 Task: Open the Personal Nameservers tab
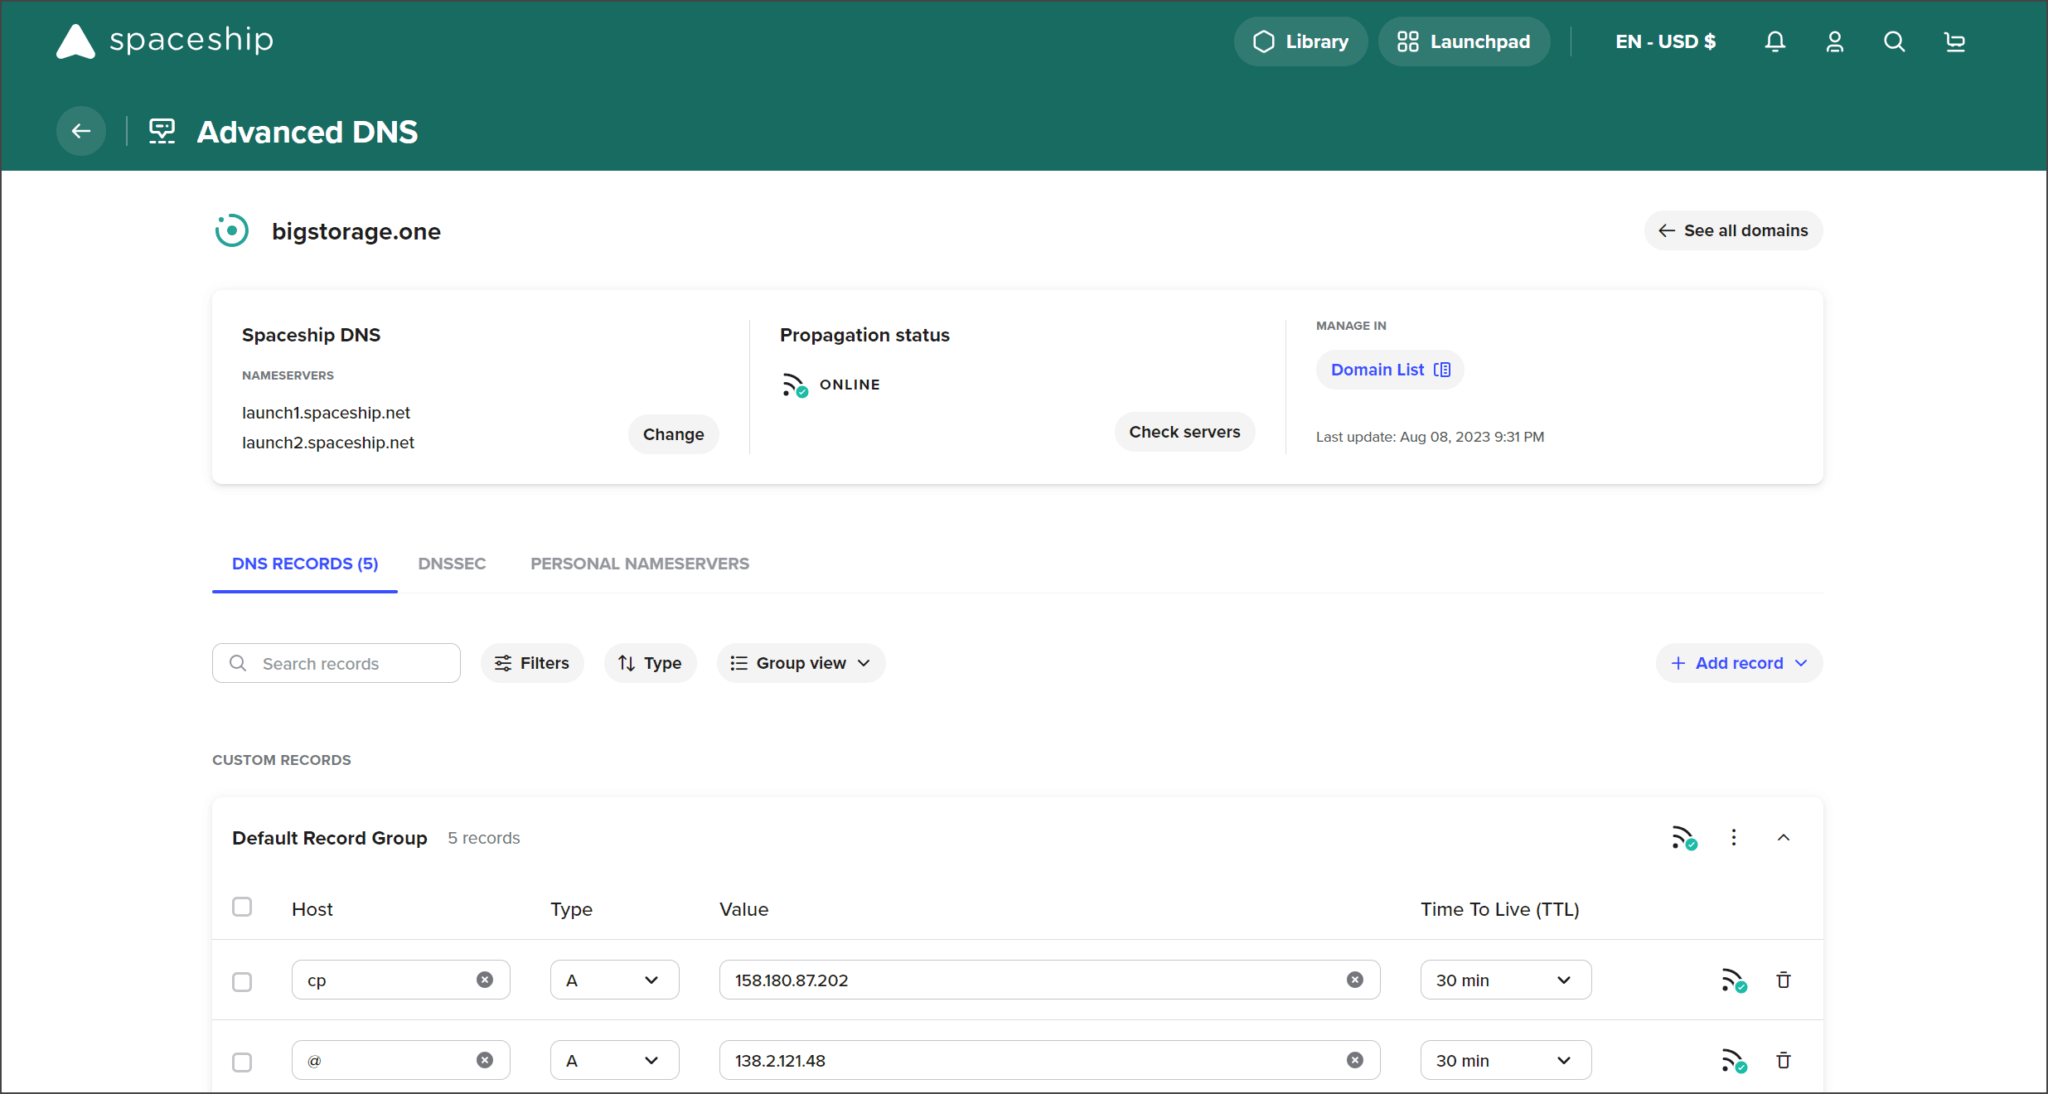[639, 564]
